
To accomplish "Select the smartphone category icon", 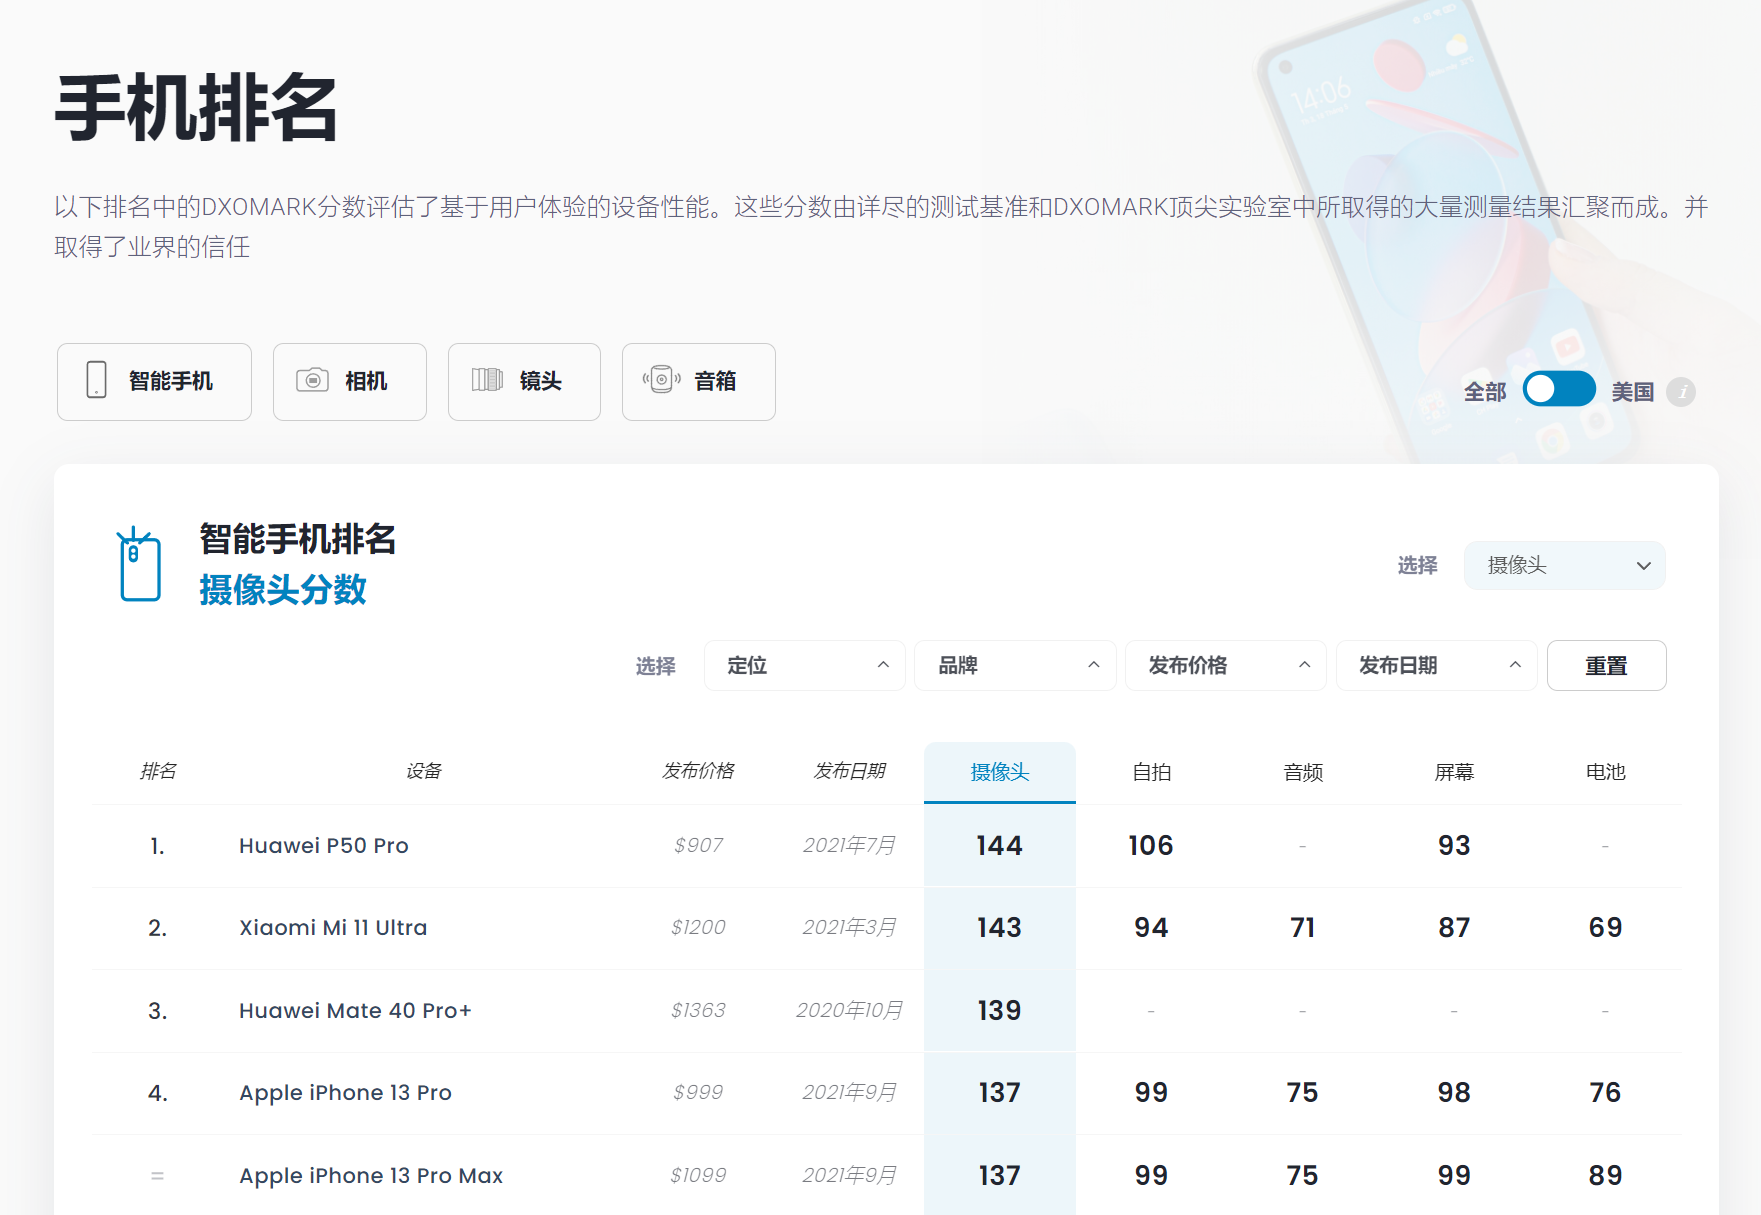I will click(x=97, y=381).
